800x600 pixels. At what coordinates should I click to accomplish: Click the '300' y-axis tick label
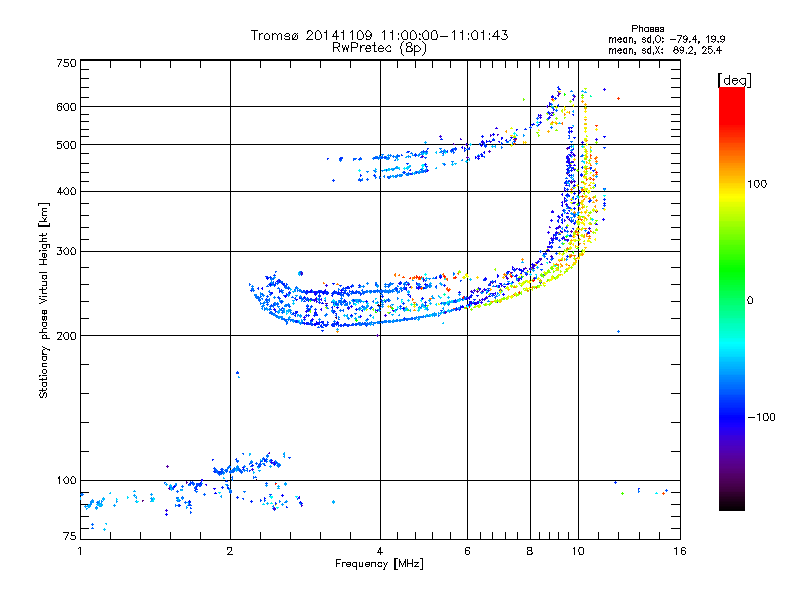click(66, 252)
